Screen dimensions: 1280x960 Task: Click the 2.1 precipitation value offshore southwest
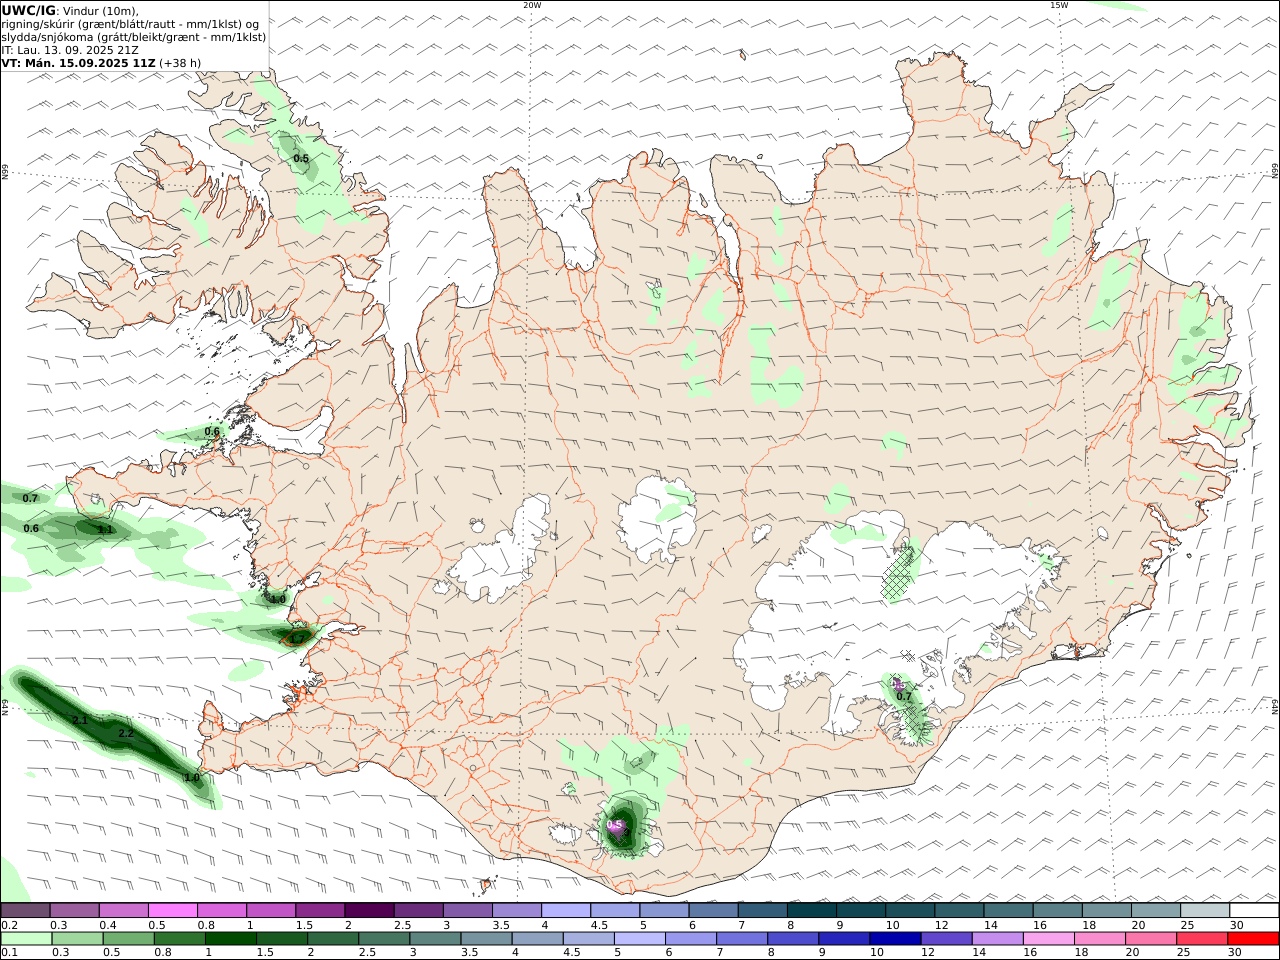click(x=81, y=720)
